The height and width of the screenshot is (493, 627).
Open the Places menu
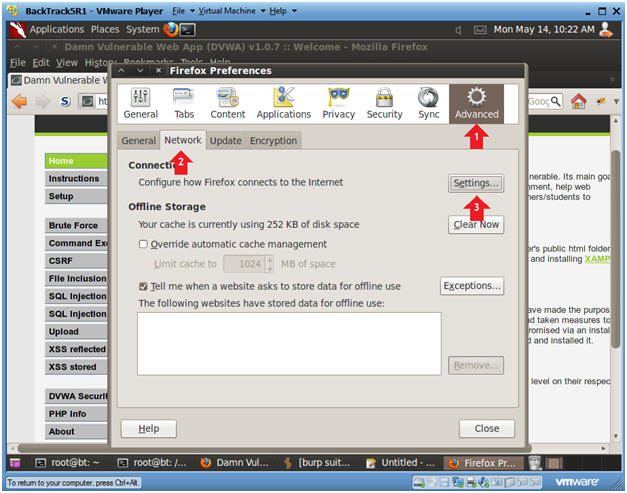pyautogui.click(x=105, y=29)
